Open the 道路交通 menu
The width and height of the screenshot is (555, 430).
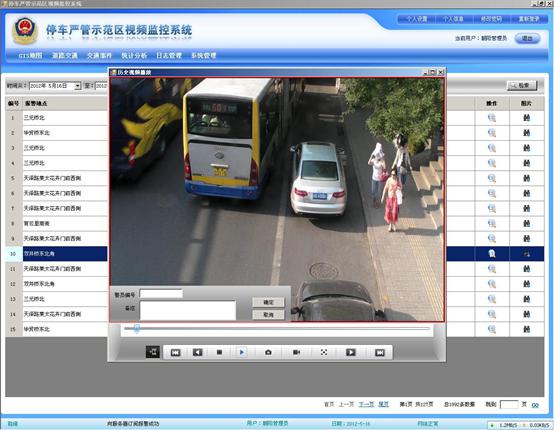65,56
